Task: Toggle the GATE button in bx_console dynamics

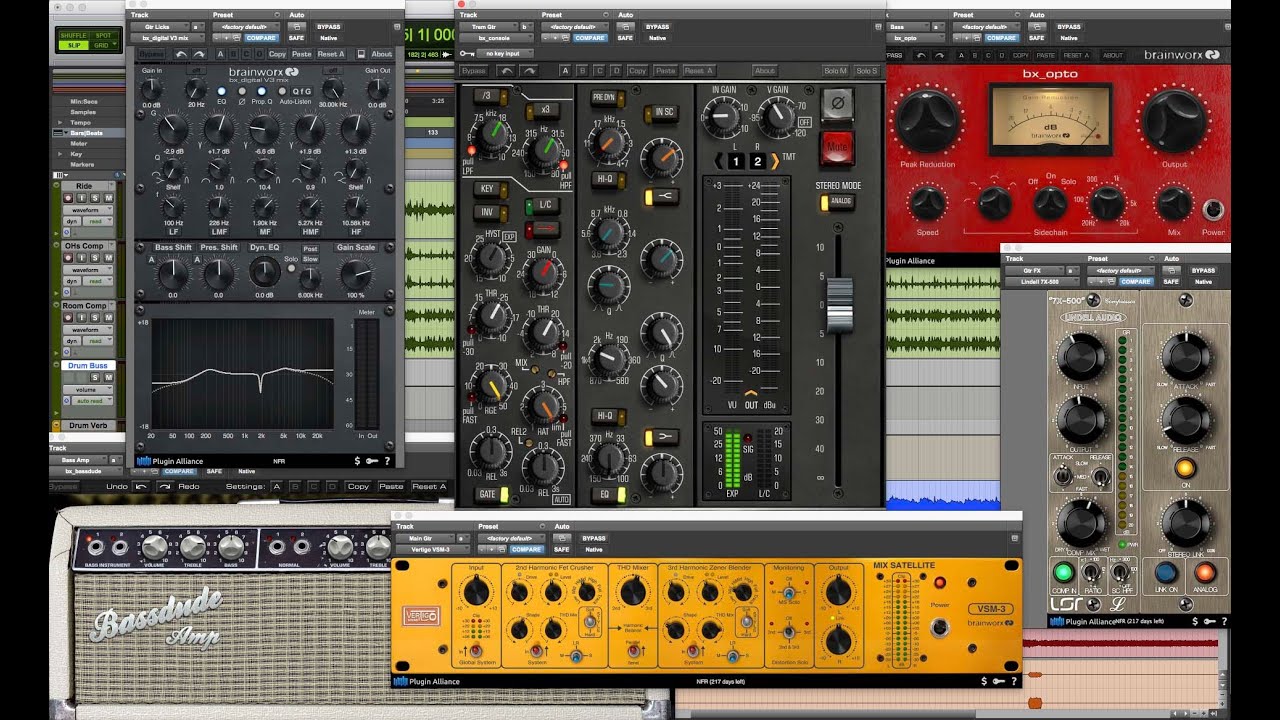Action: pyautogui.click(x=490, y=494)
